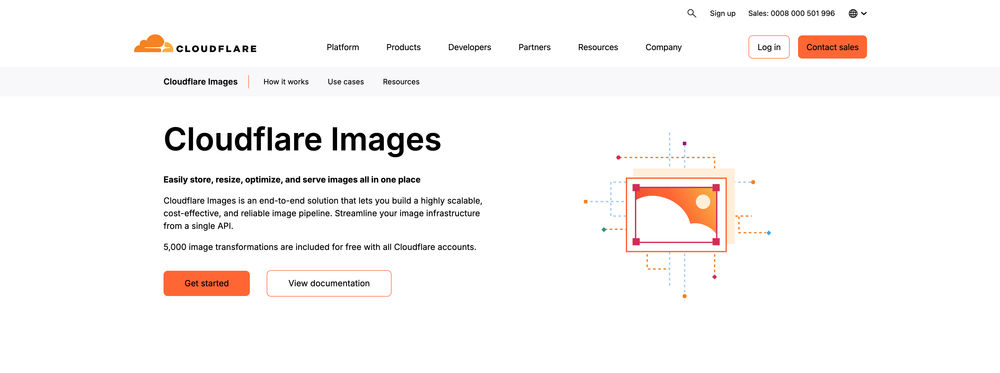Screen dimensions: 1000x373
Task: Click the Cloudflare logo
Action: pos(195,44)
